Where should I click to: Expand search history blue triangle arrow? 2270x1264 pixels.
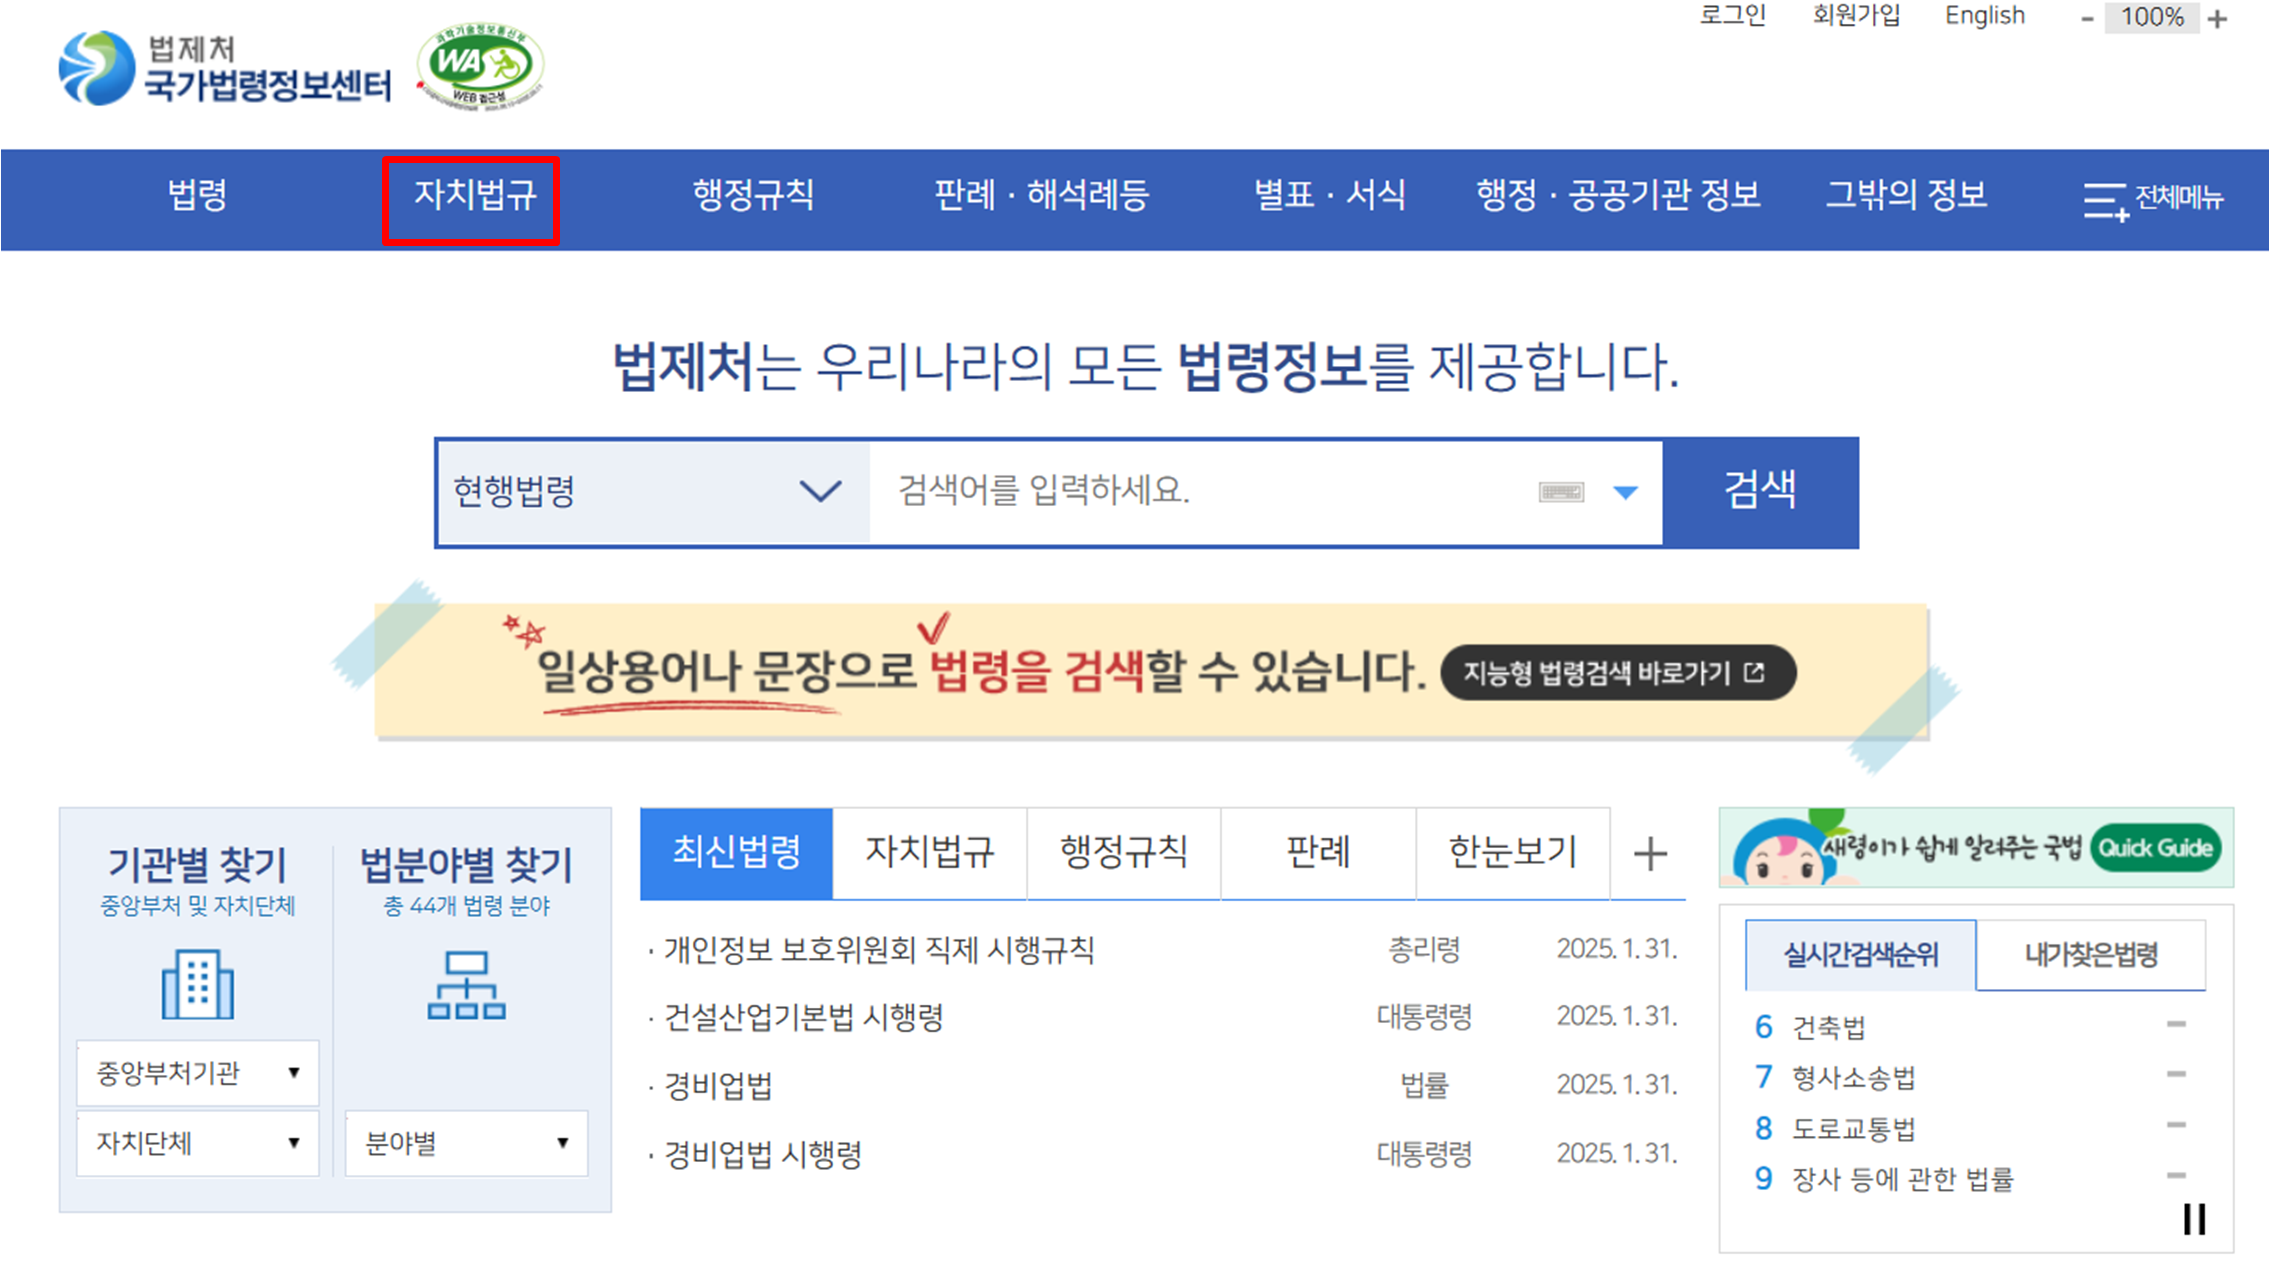click(x=1626, y=492)
